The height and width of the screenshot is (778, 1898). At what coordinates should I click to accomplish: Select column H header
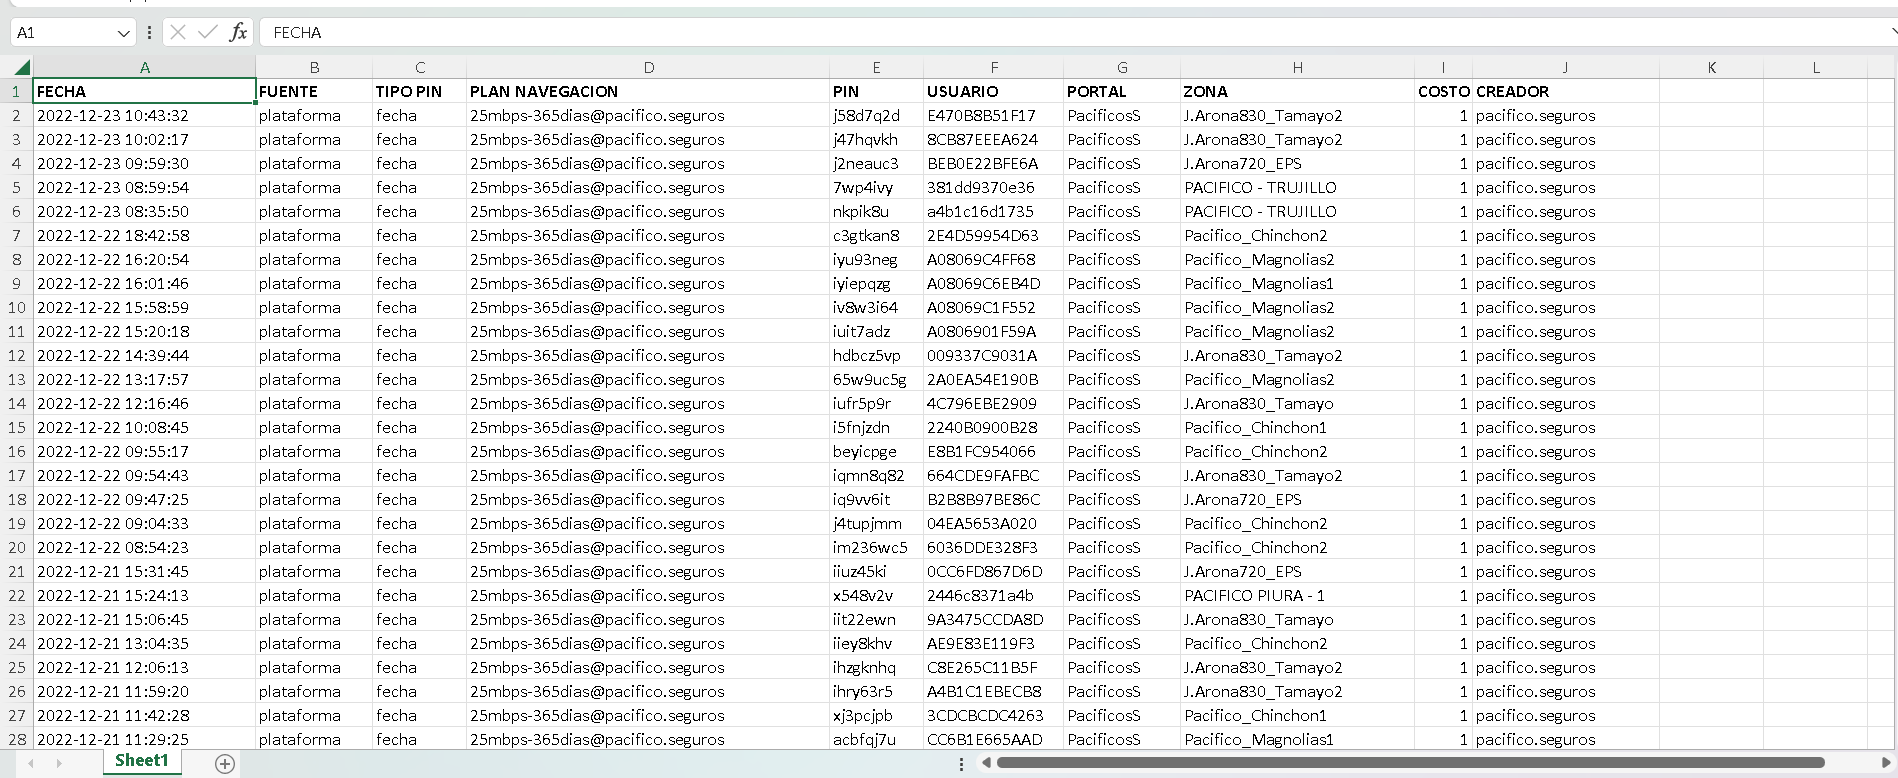[1297, 67]
